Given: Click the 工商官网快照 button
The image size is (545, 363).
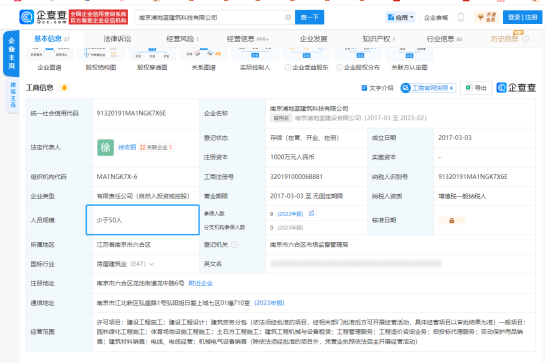Looking at the screenshot, I should (428, 88).
